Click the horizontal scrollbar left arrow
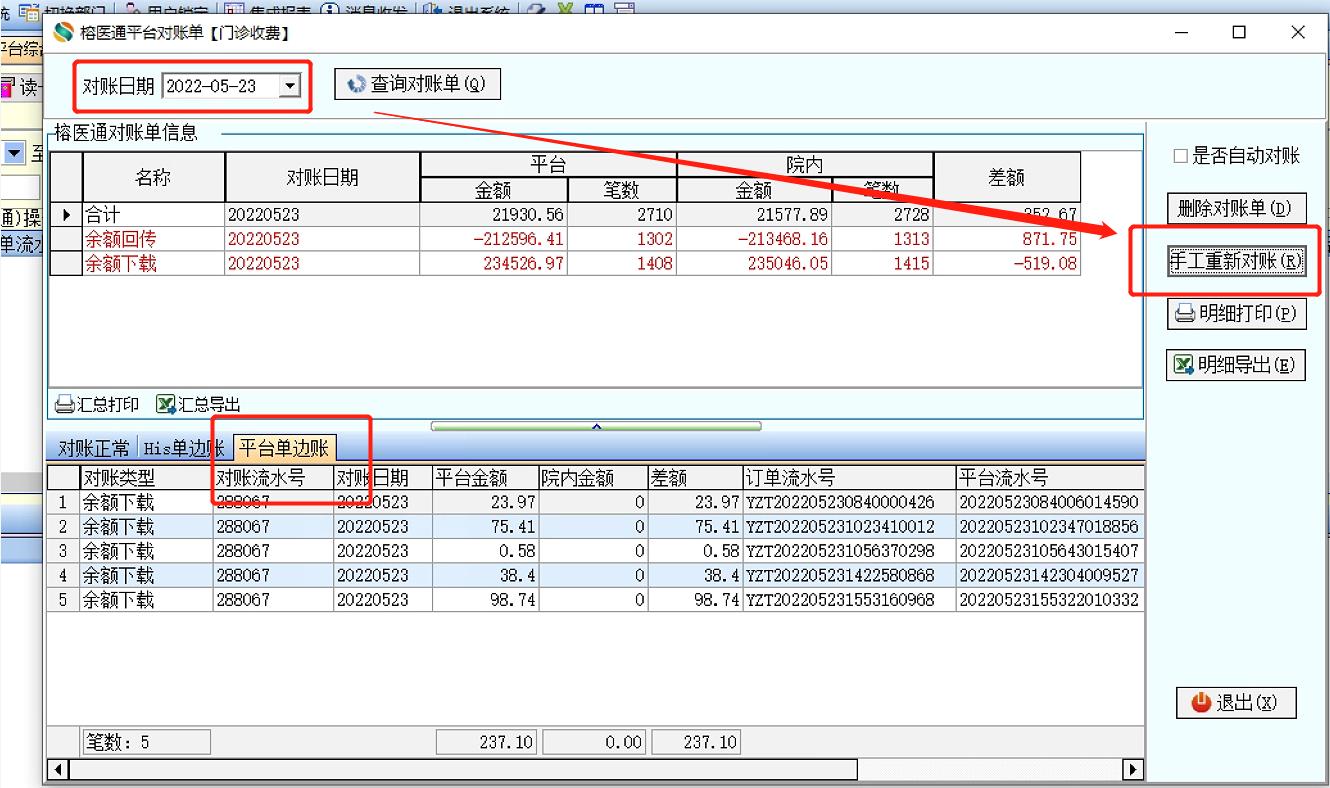Image resolution: width=1330 pixels, height=788 pixels. [58, 770]
